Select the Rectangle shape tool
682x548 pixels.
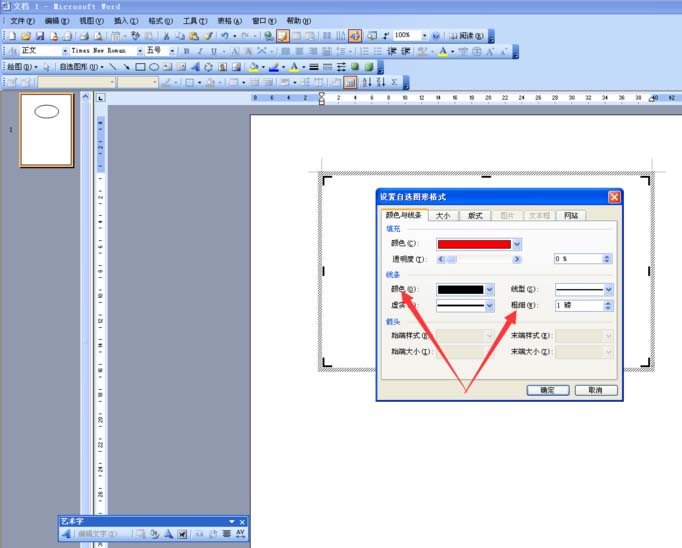tap(140, 67)
